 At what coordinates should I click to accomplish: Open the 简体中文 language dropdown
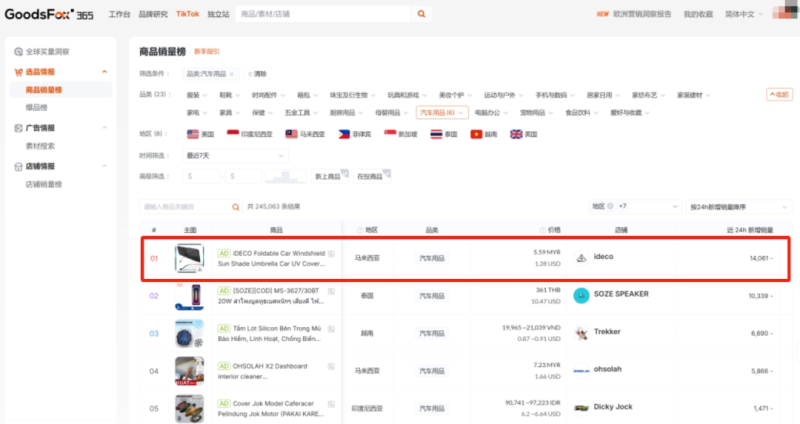[x=742, y=14]
